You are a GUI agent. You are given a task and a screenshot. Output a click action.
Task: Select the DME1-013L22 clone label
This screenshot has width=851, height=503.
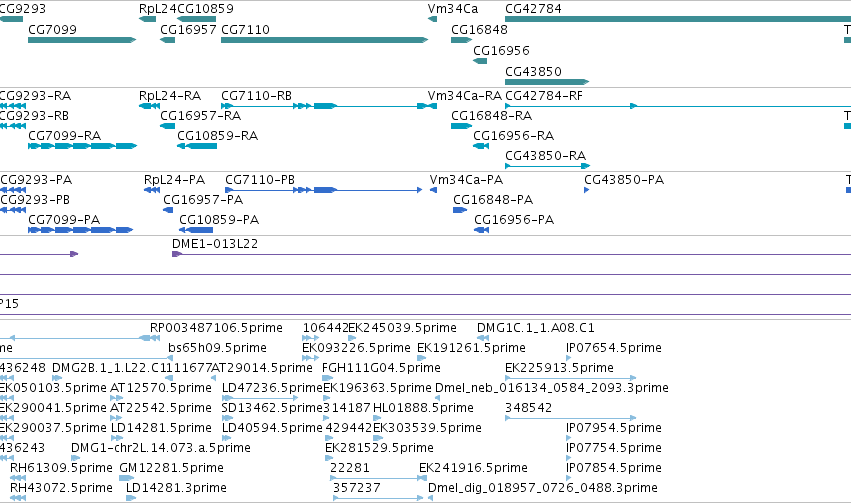coord(215,244)
